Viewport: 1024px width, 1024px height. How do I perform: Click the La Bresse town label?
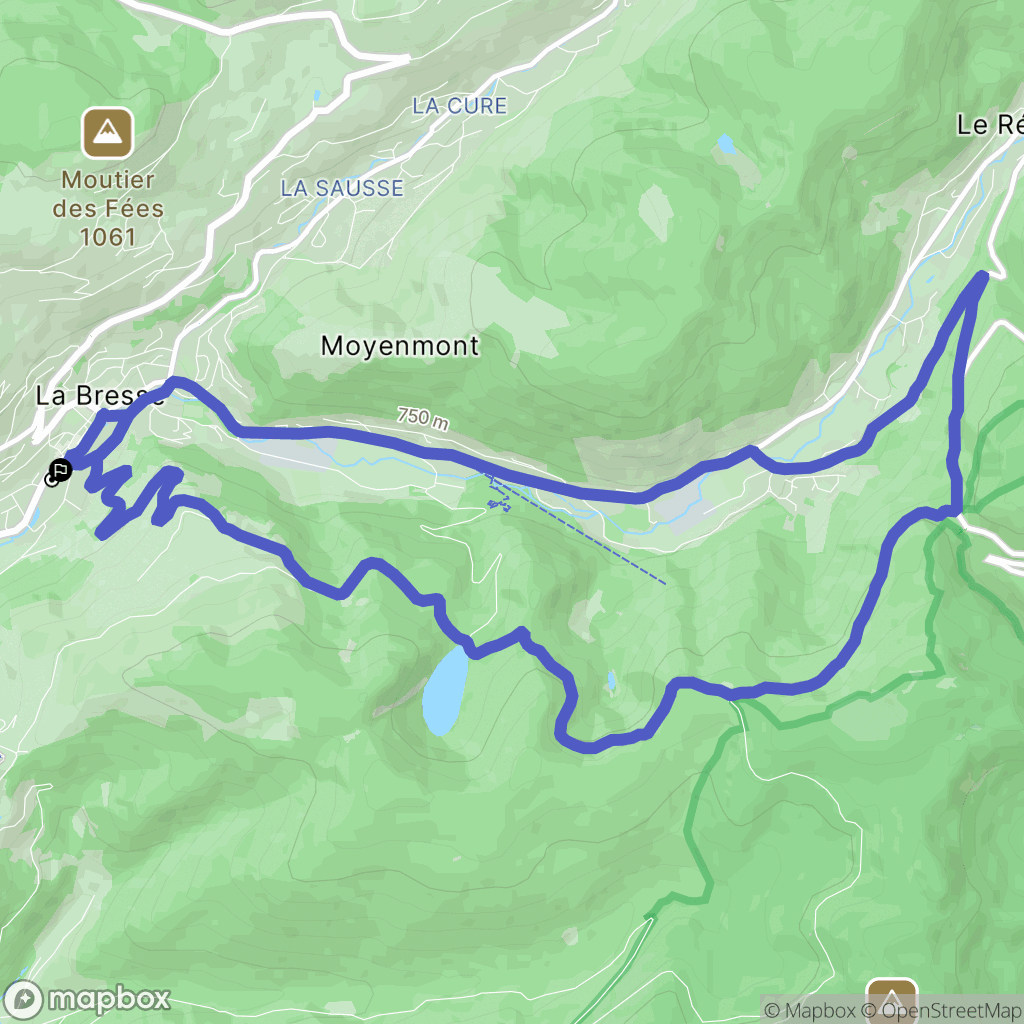pos(99,396)
